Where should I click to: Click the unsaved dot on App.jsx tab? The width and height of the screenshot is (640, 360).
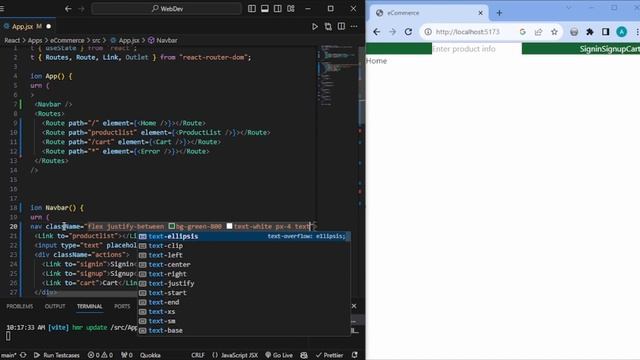tap(49, 27)
